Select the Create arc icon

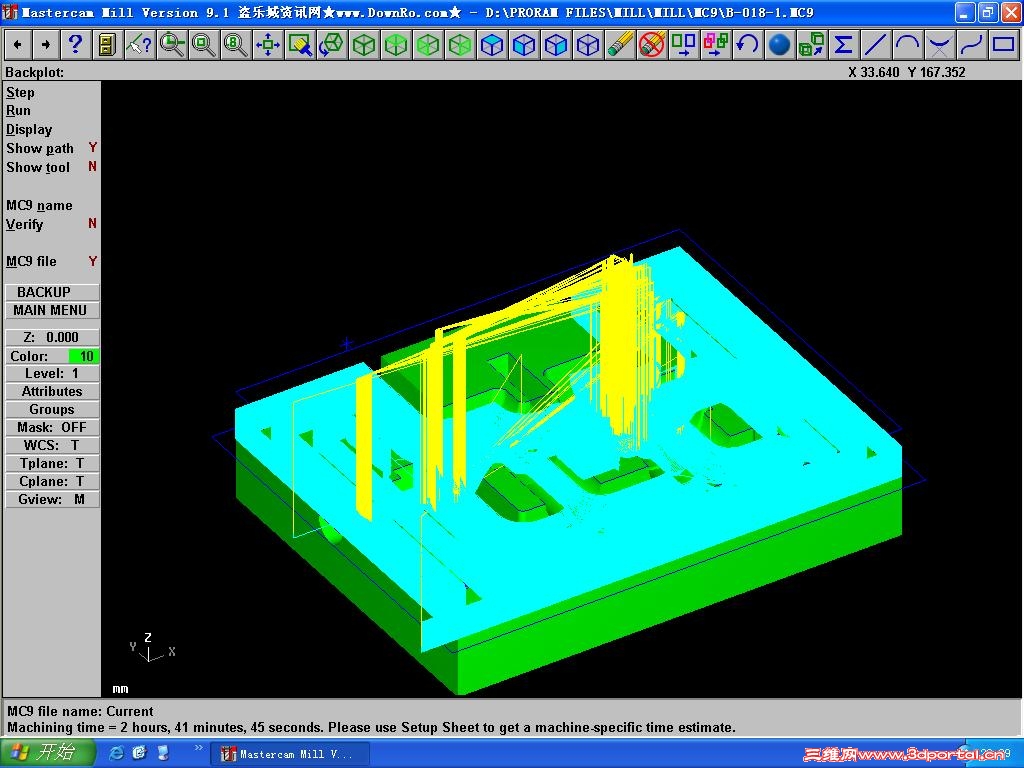[908, 45]
